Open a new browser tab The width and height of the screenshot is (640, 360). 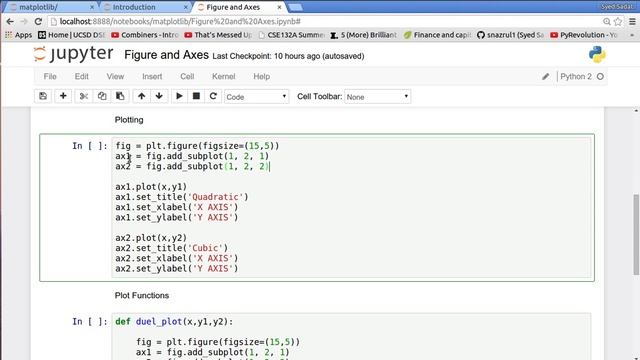(296, 7)
